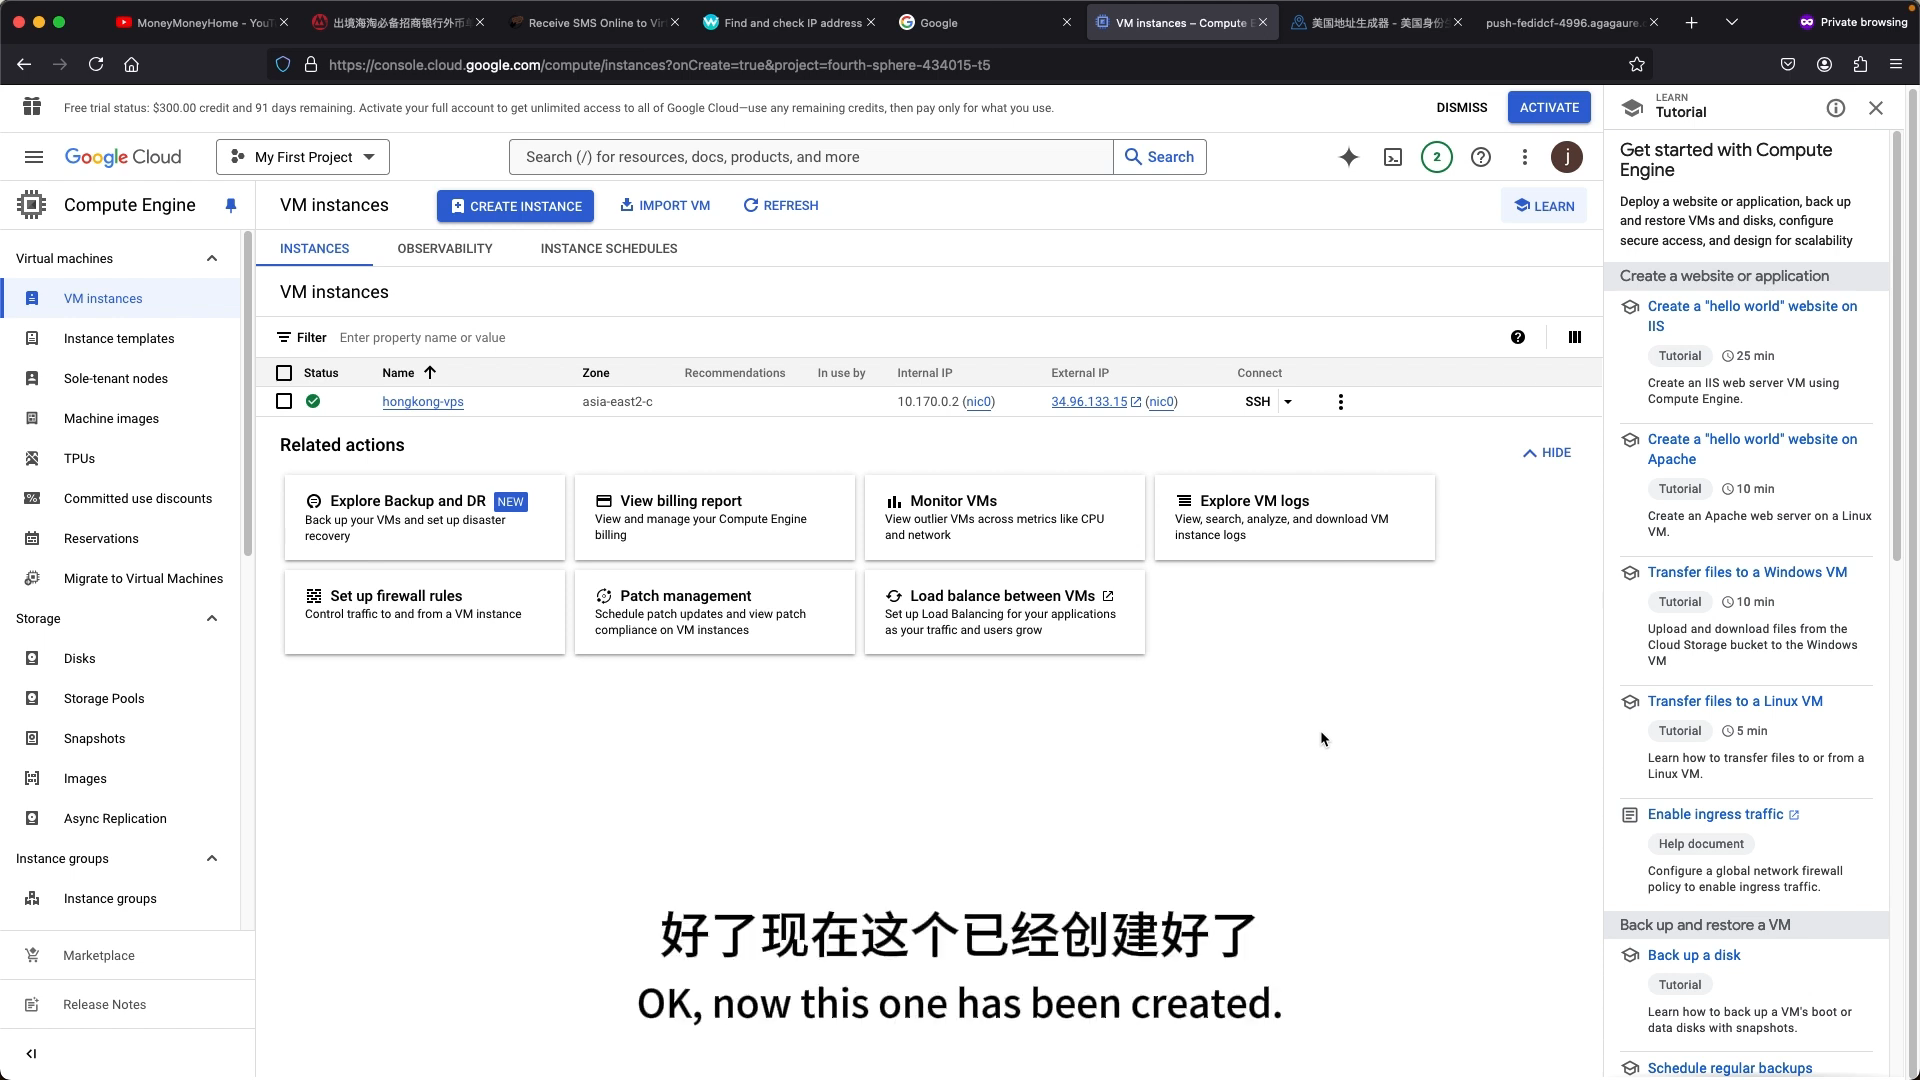The height and width of the screenshot is (1080, 1920).
Task: Open the Set up firewall rules card
Action: (x=425, y=612)
